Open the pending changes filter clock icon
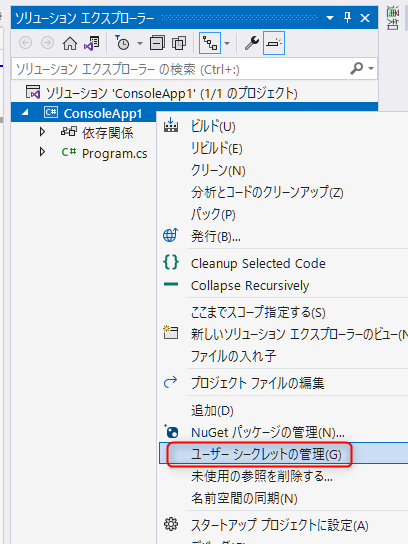Image resolution: width=408 pixels, height=544 pixels. coord(122,43)
